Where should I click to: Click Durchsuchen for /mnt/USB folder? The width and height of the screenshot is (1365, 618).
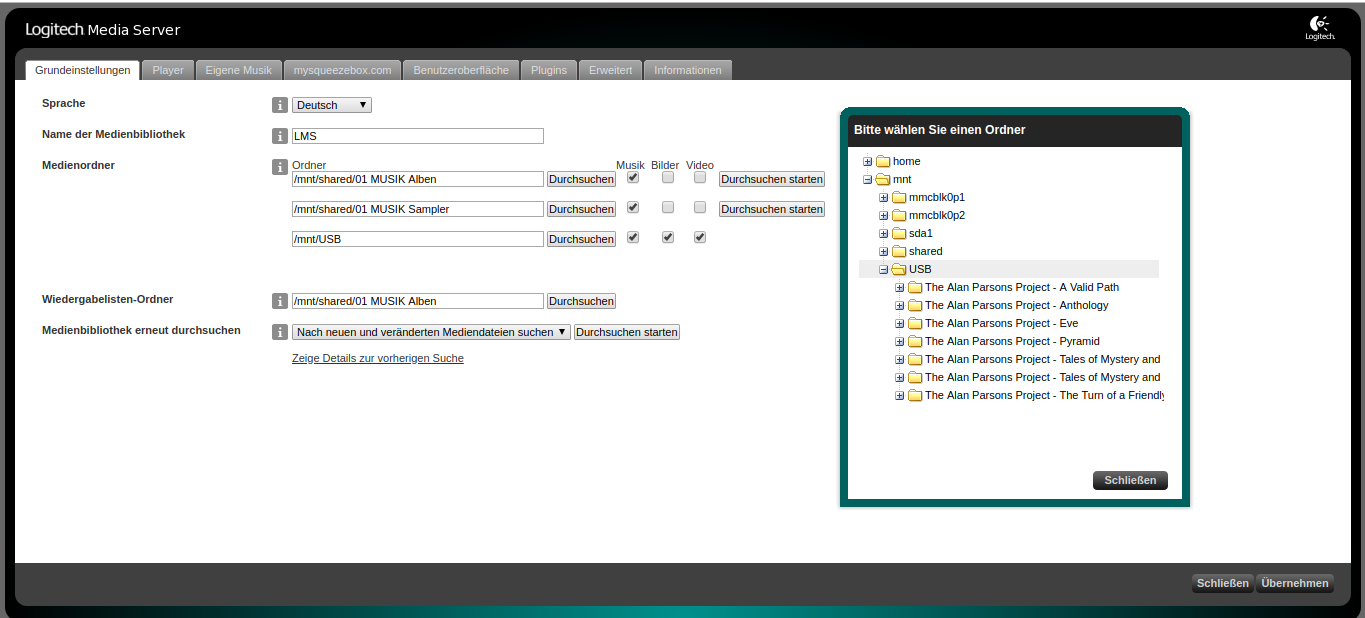(x=581, y=239)
